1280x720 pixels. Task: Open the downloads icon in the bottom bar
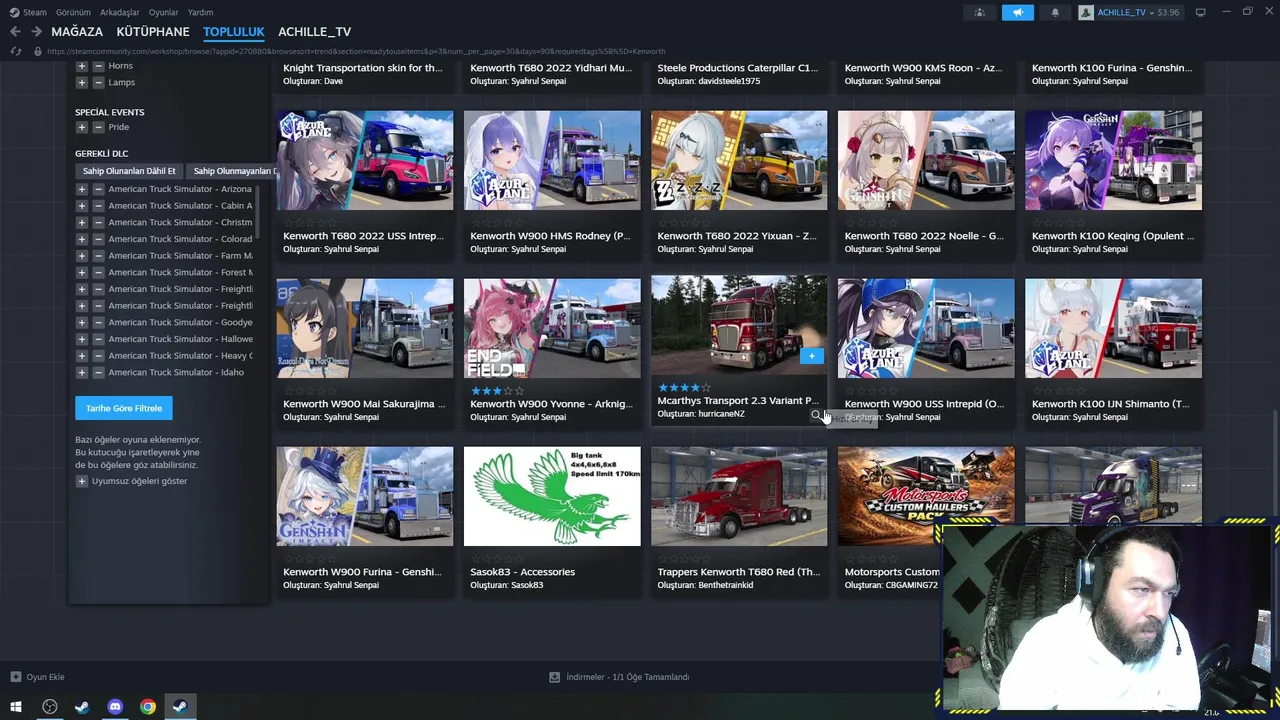coord(554,677)
